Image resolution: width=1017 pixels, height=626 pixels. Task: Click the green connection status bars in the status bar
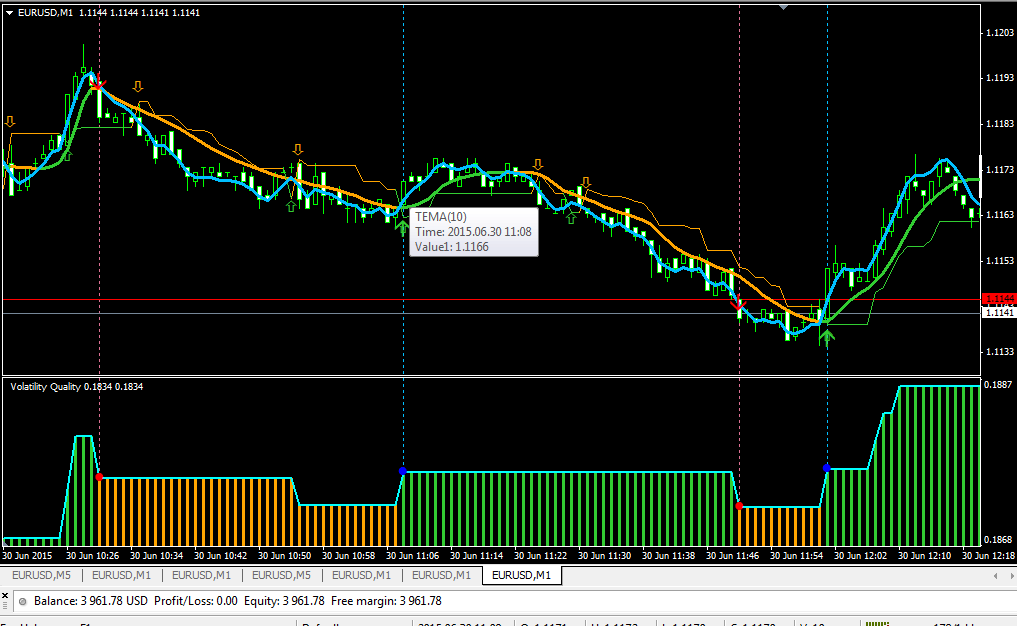click(x=877, y=623)
